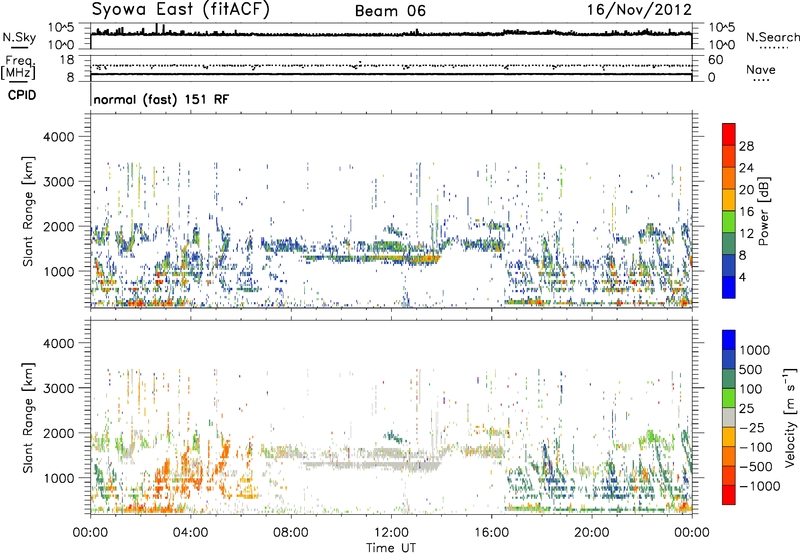The height and width of the screenshot is (554, 800).
Task: Click the 'Nave' legend label
Action: coord(761,69)
